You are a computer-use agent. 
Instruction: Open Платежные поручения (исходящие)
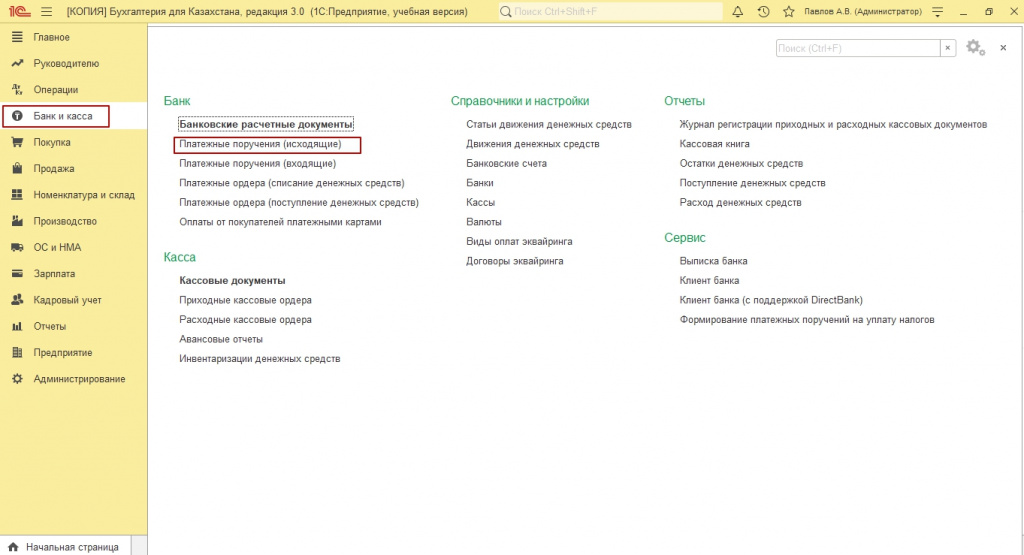[x=260, y=144]
